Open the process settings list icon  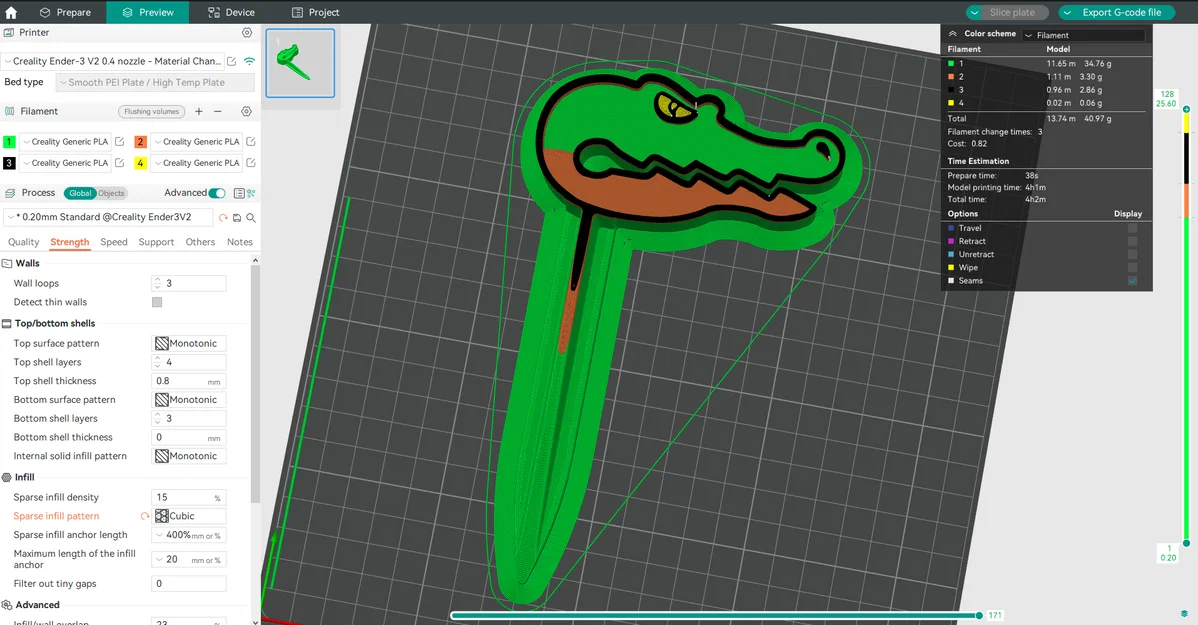(239, 193)
